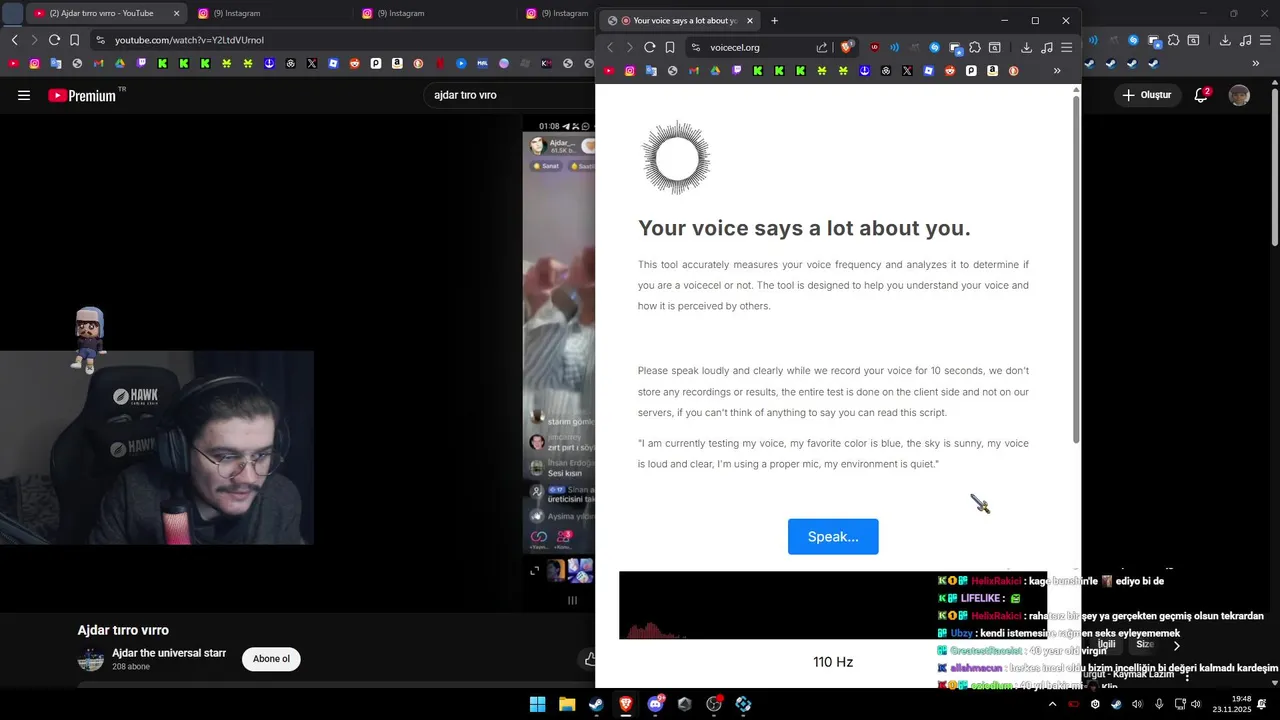The image size is (1280, 720).
Task: Click voicecel.org address bar text
Action: click(735, 47)
